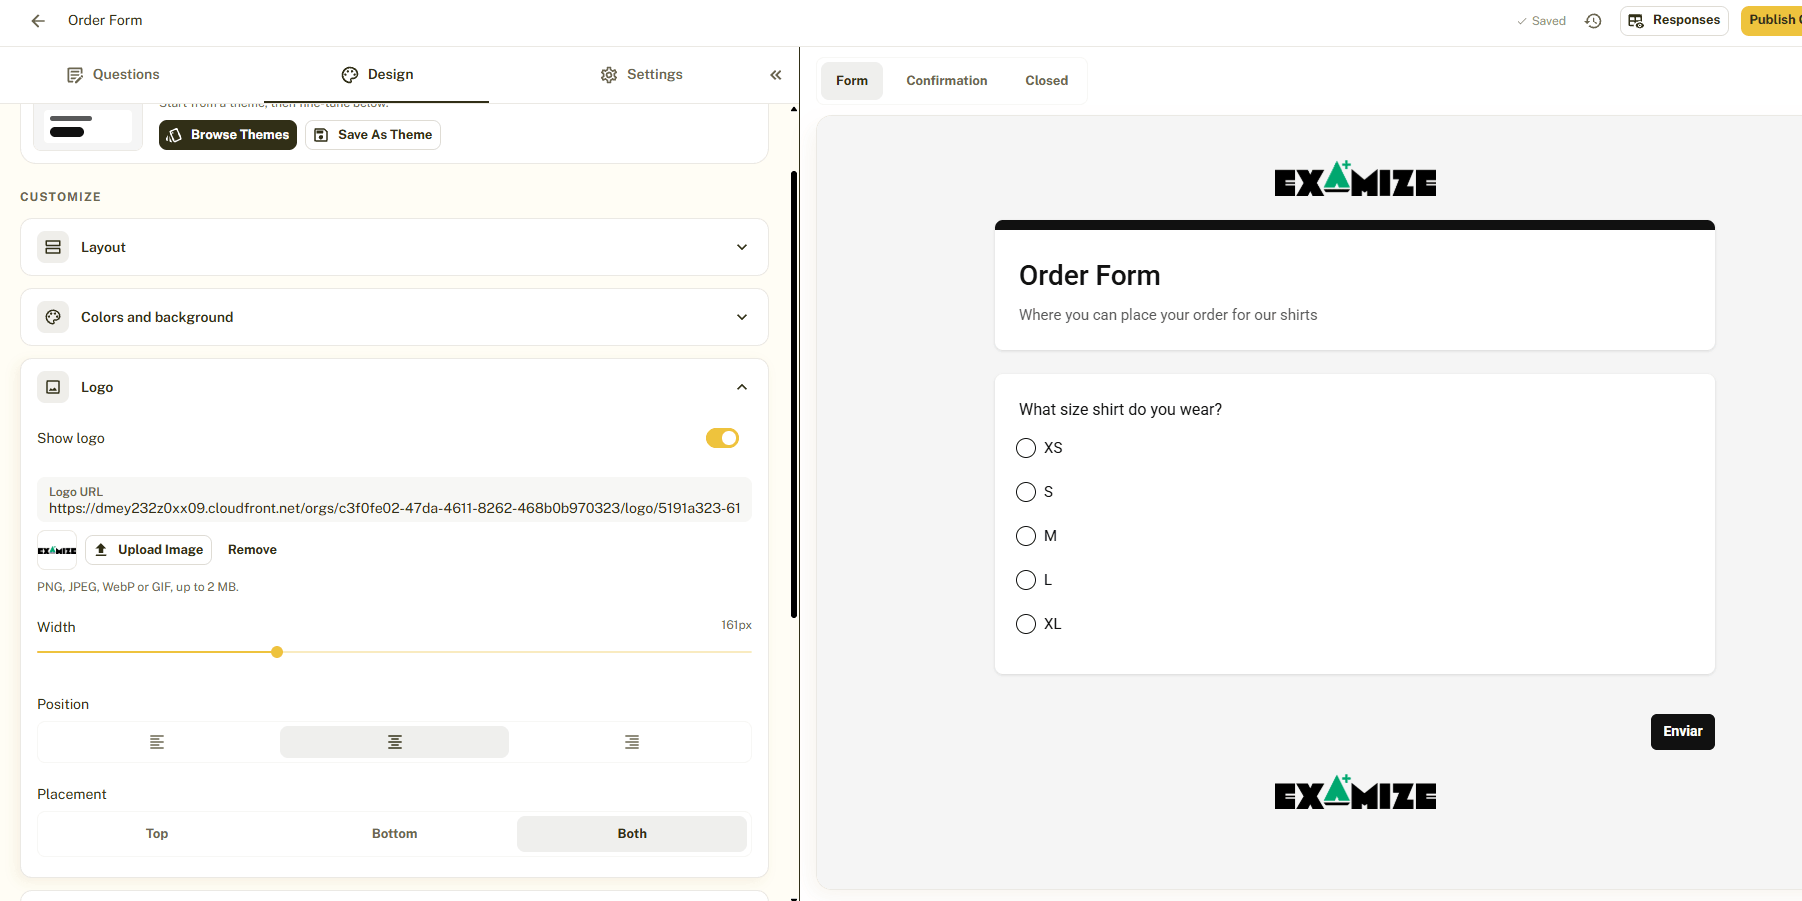Expand the Colors and background chevron
The image size is (1802, 901).
tap(742, 317)
